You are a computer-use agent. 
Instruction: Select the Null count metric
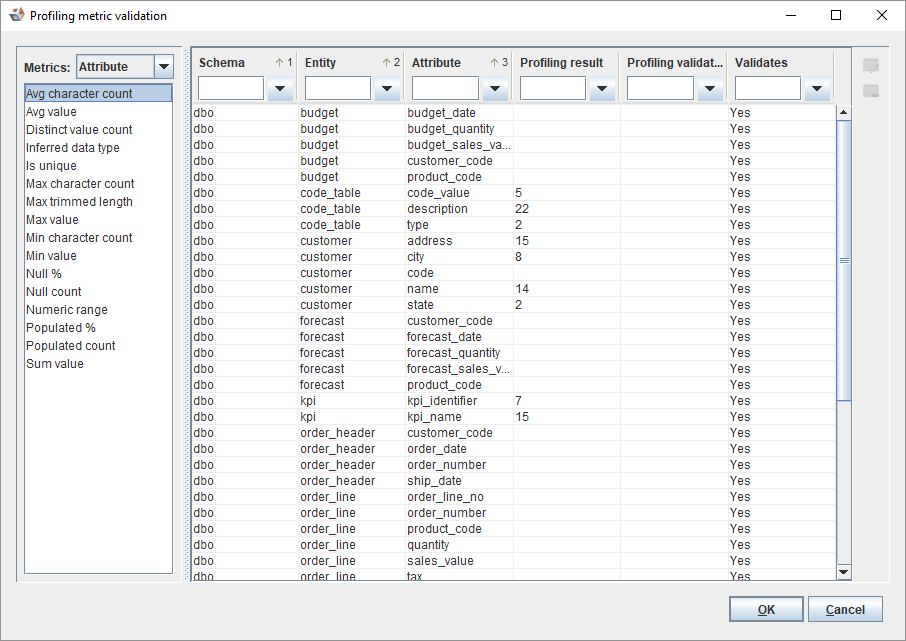(x=98, y=291)
